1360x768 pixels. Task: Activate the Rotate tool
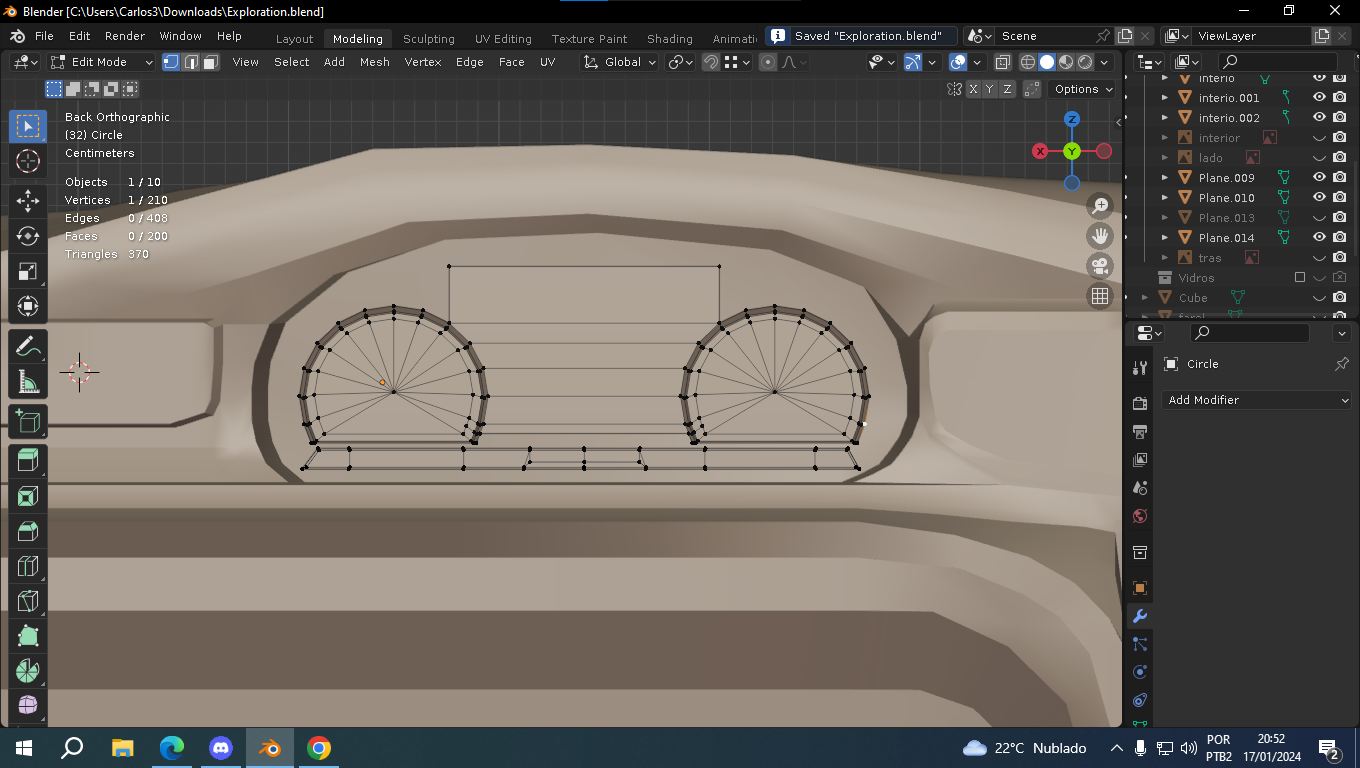28,236
